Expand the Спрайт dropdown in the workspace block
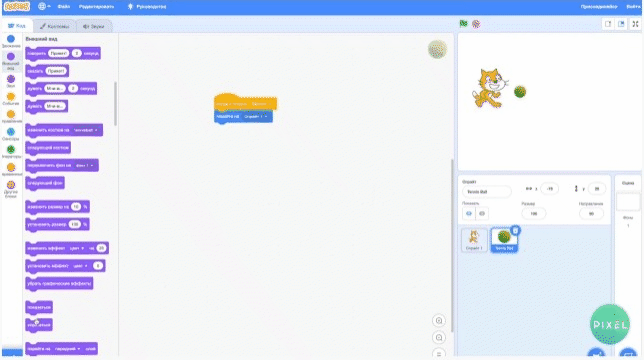Viewport: 644px width, 360px height. point(255,117)
